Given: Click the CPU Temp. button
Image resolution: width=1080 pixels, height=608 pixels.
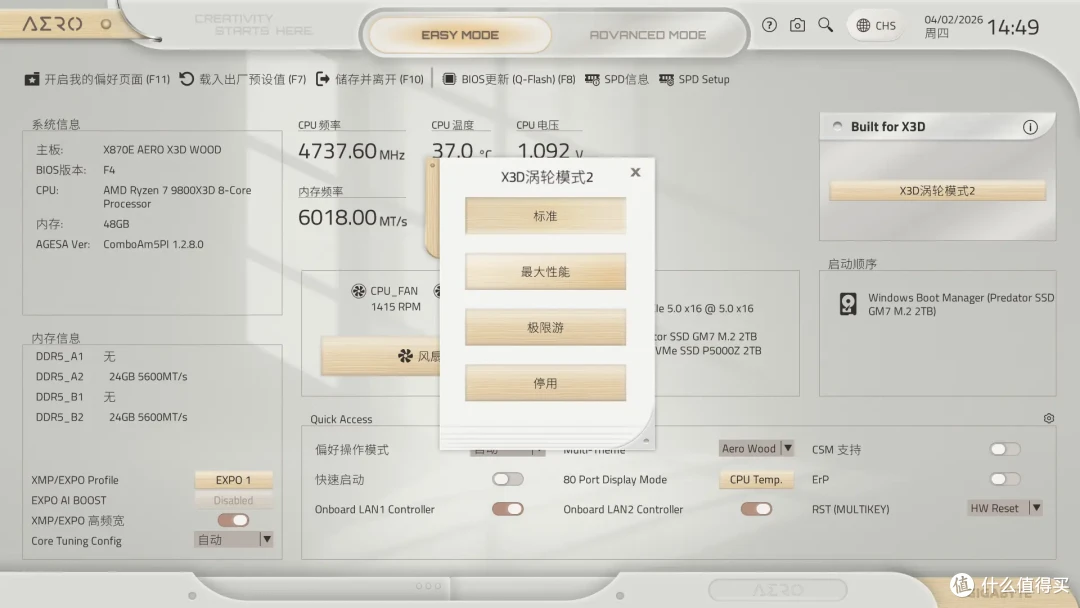Looking at the screenshot, I should click(x=756, y=479).
